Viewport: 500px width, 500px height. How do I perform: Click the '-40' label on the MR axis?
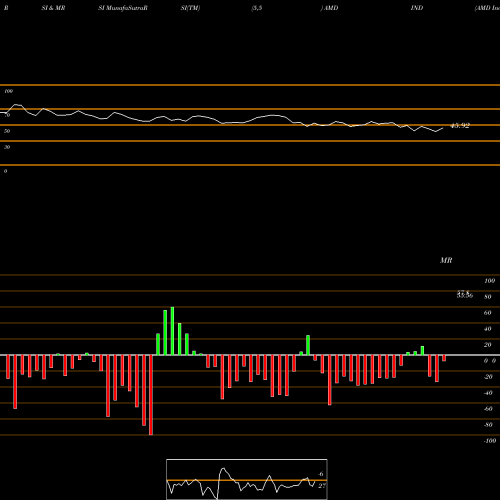coord(488,393)
